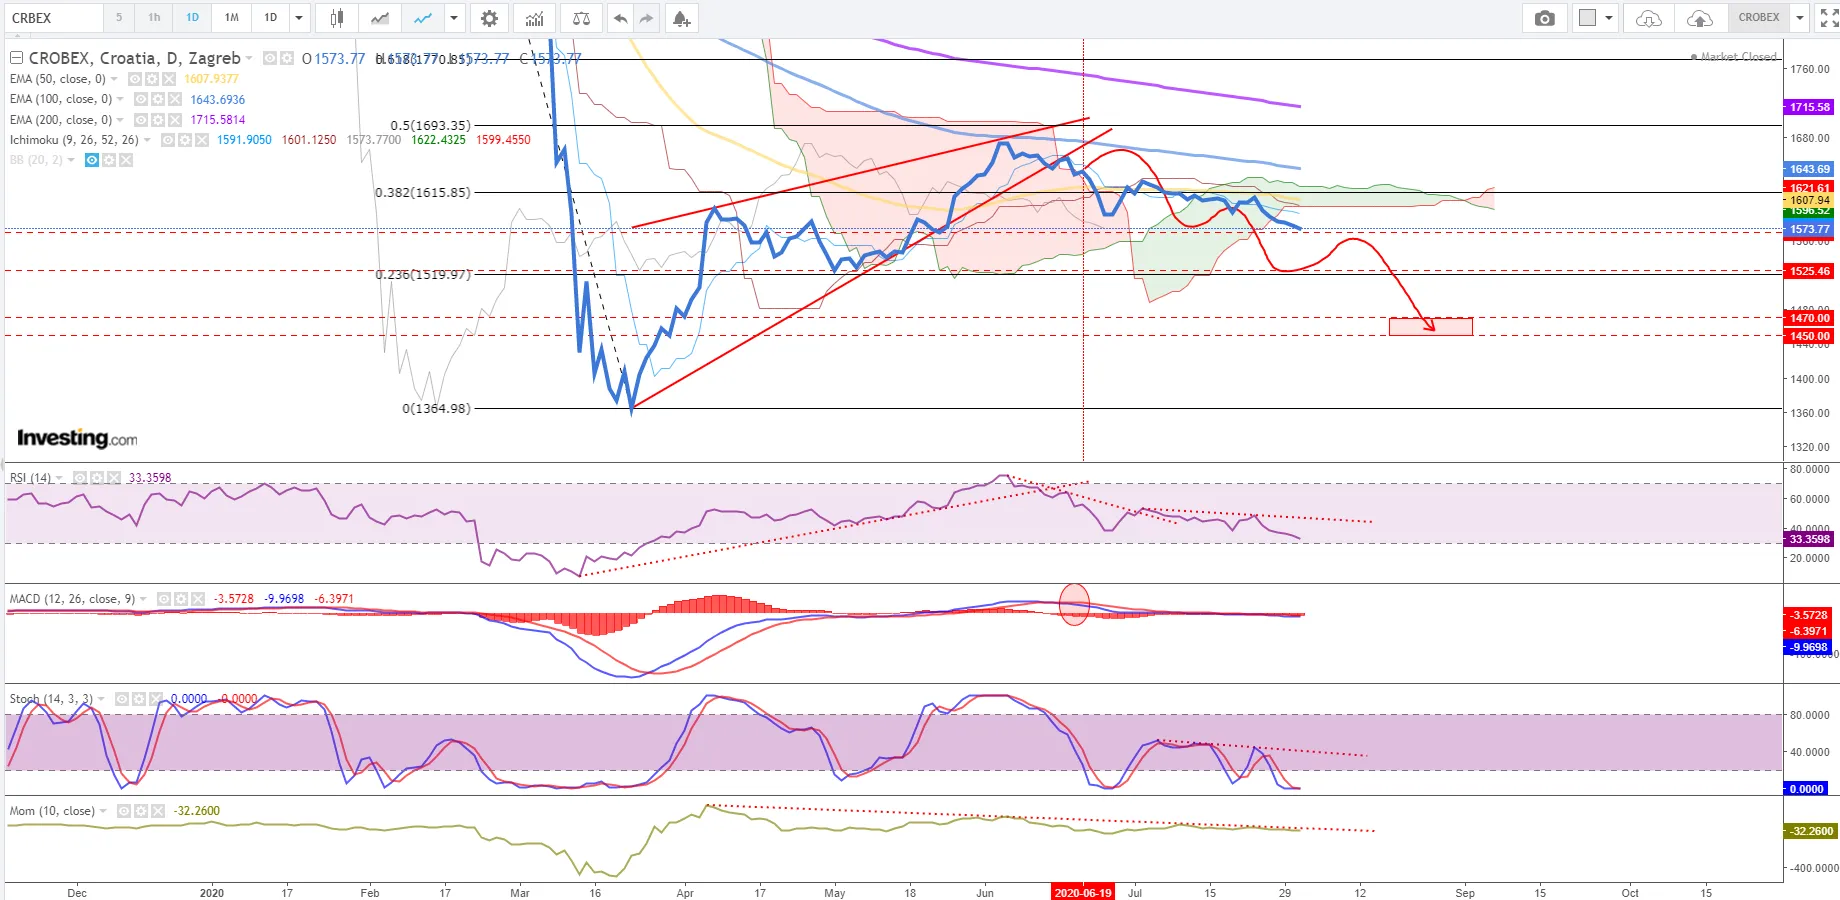Expand the chart style dropdown arrow
This screenshot has height=900, width=1840.
[454, 18]
